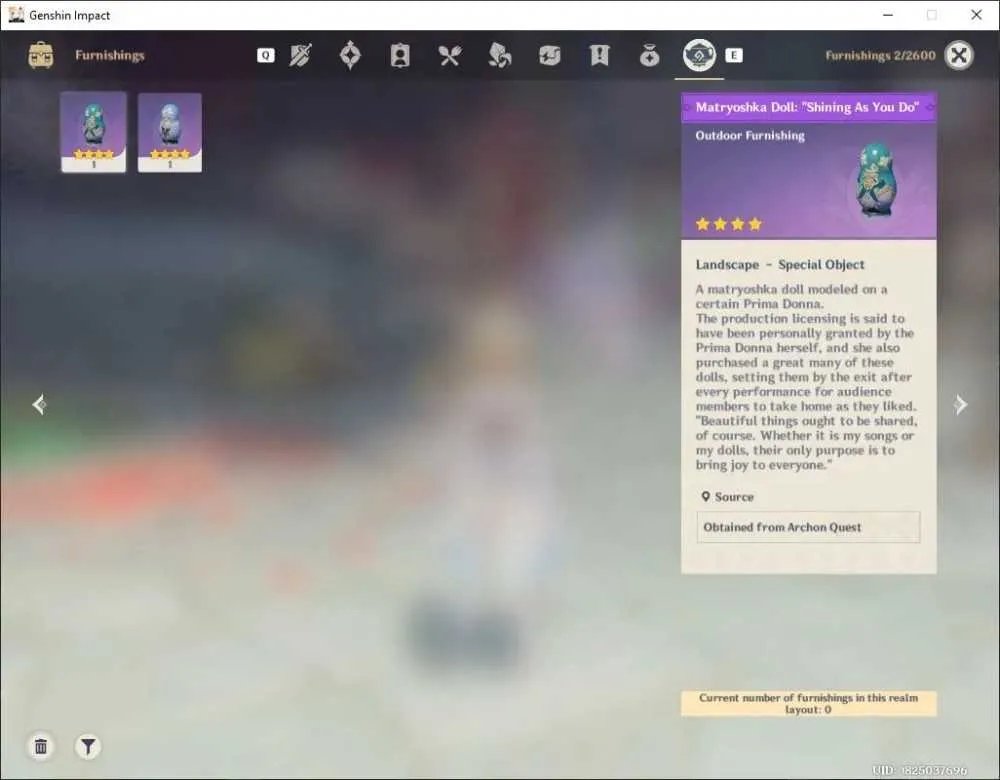Click the "Furnishings" heading beside the backpack
The image size is (1000, 780).
coord(110,55)
